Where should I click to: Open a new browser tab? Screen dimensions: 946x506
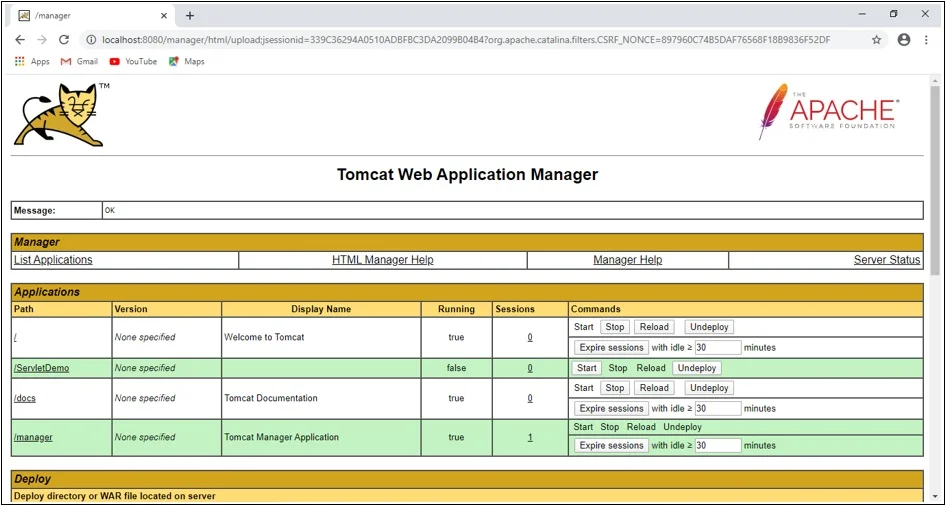coord(190,15)
